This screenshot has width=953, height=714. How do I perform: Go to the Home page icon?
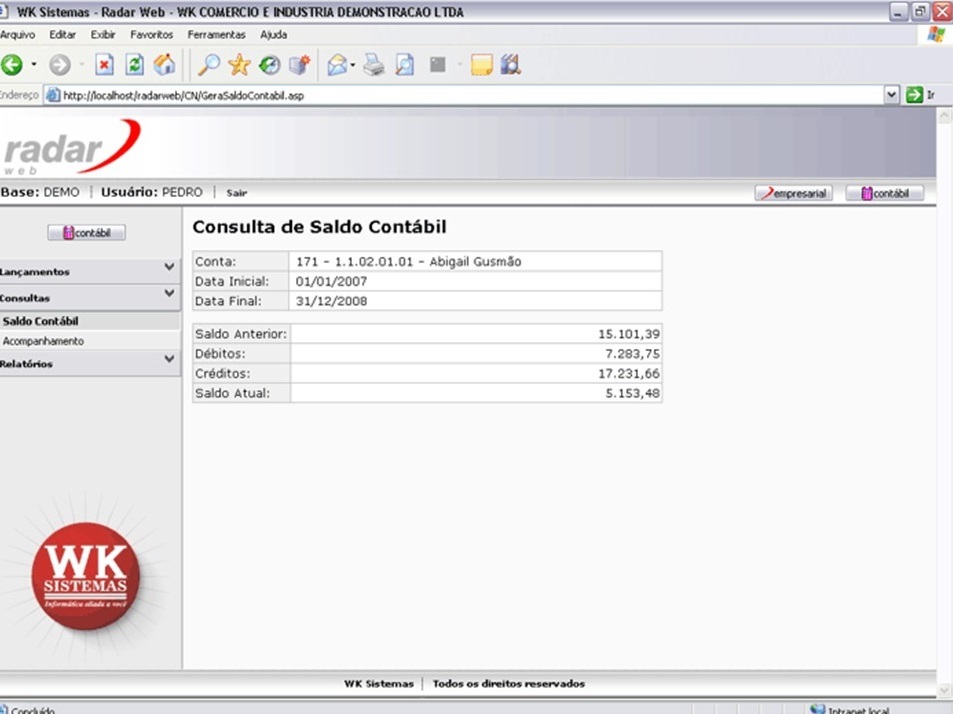pyautogui.click(x=164, y=66)
